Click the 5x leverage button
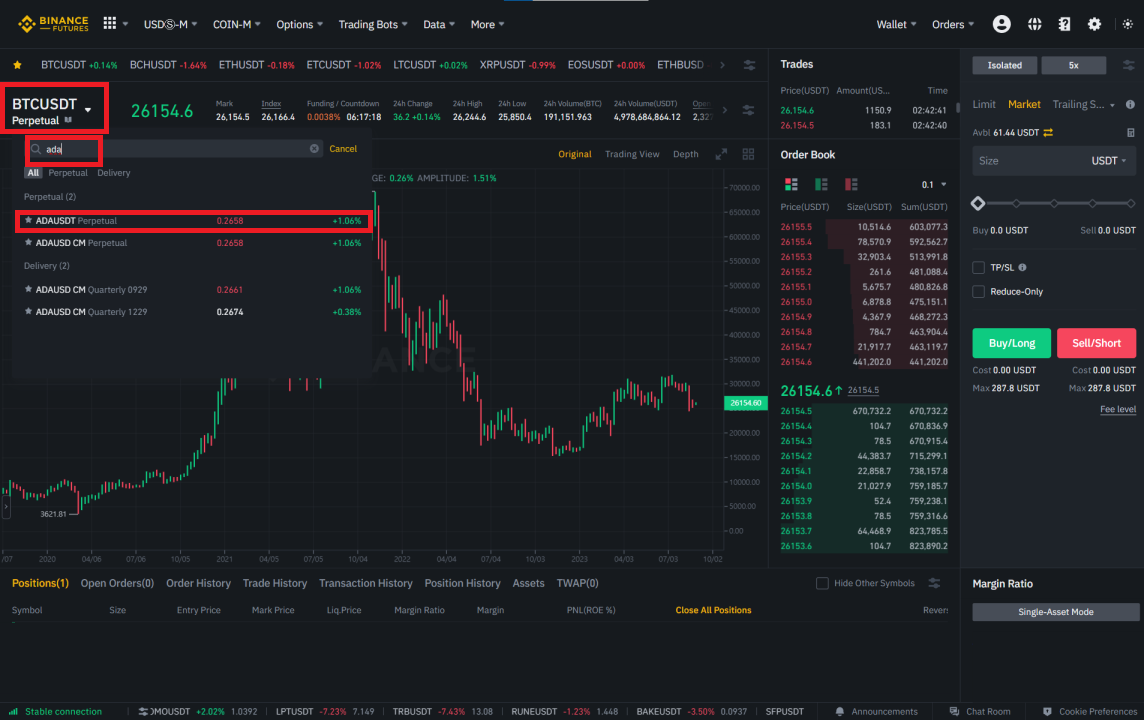 pos(1073,65)
